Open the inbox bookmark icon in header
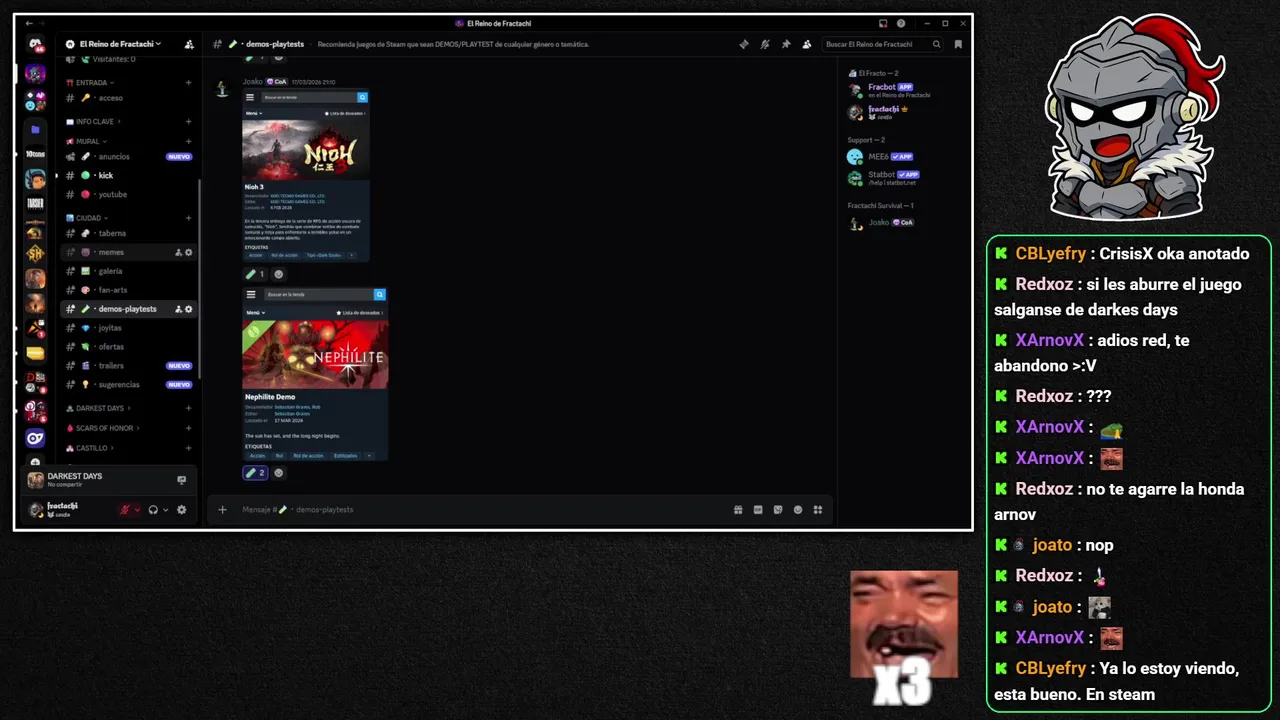The image size is (1280, 720). 958,44
